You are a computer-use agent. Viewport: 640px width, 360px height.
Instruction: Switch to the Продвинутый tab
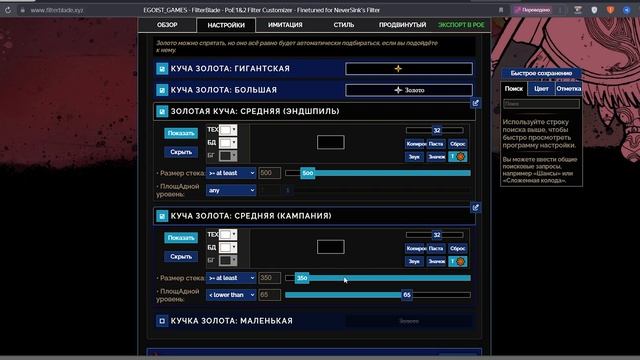point(402,25)
